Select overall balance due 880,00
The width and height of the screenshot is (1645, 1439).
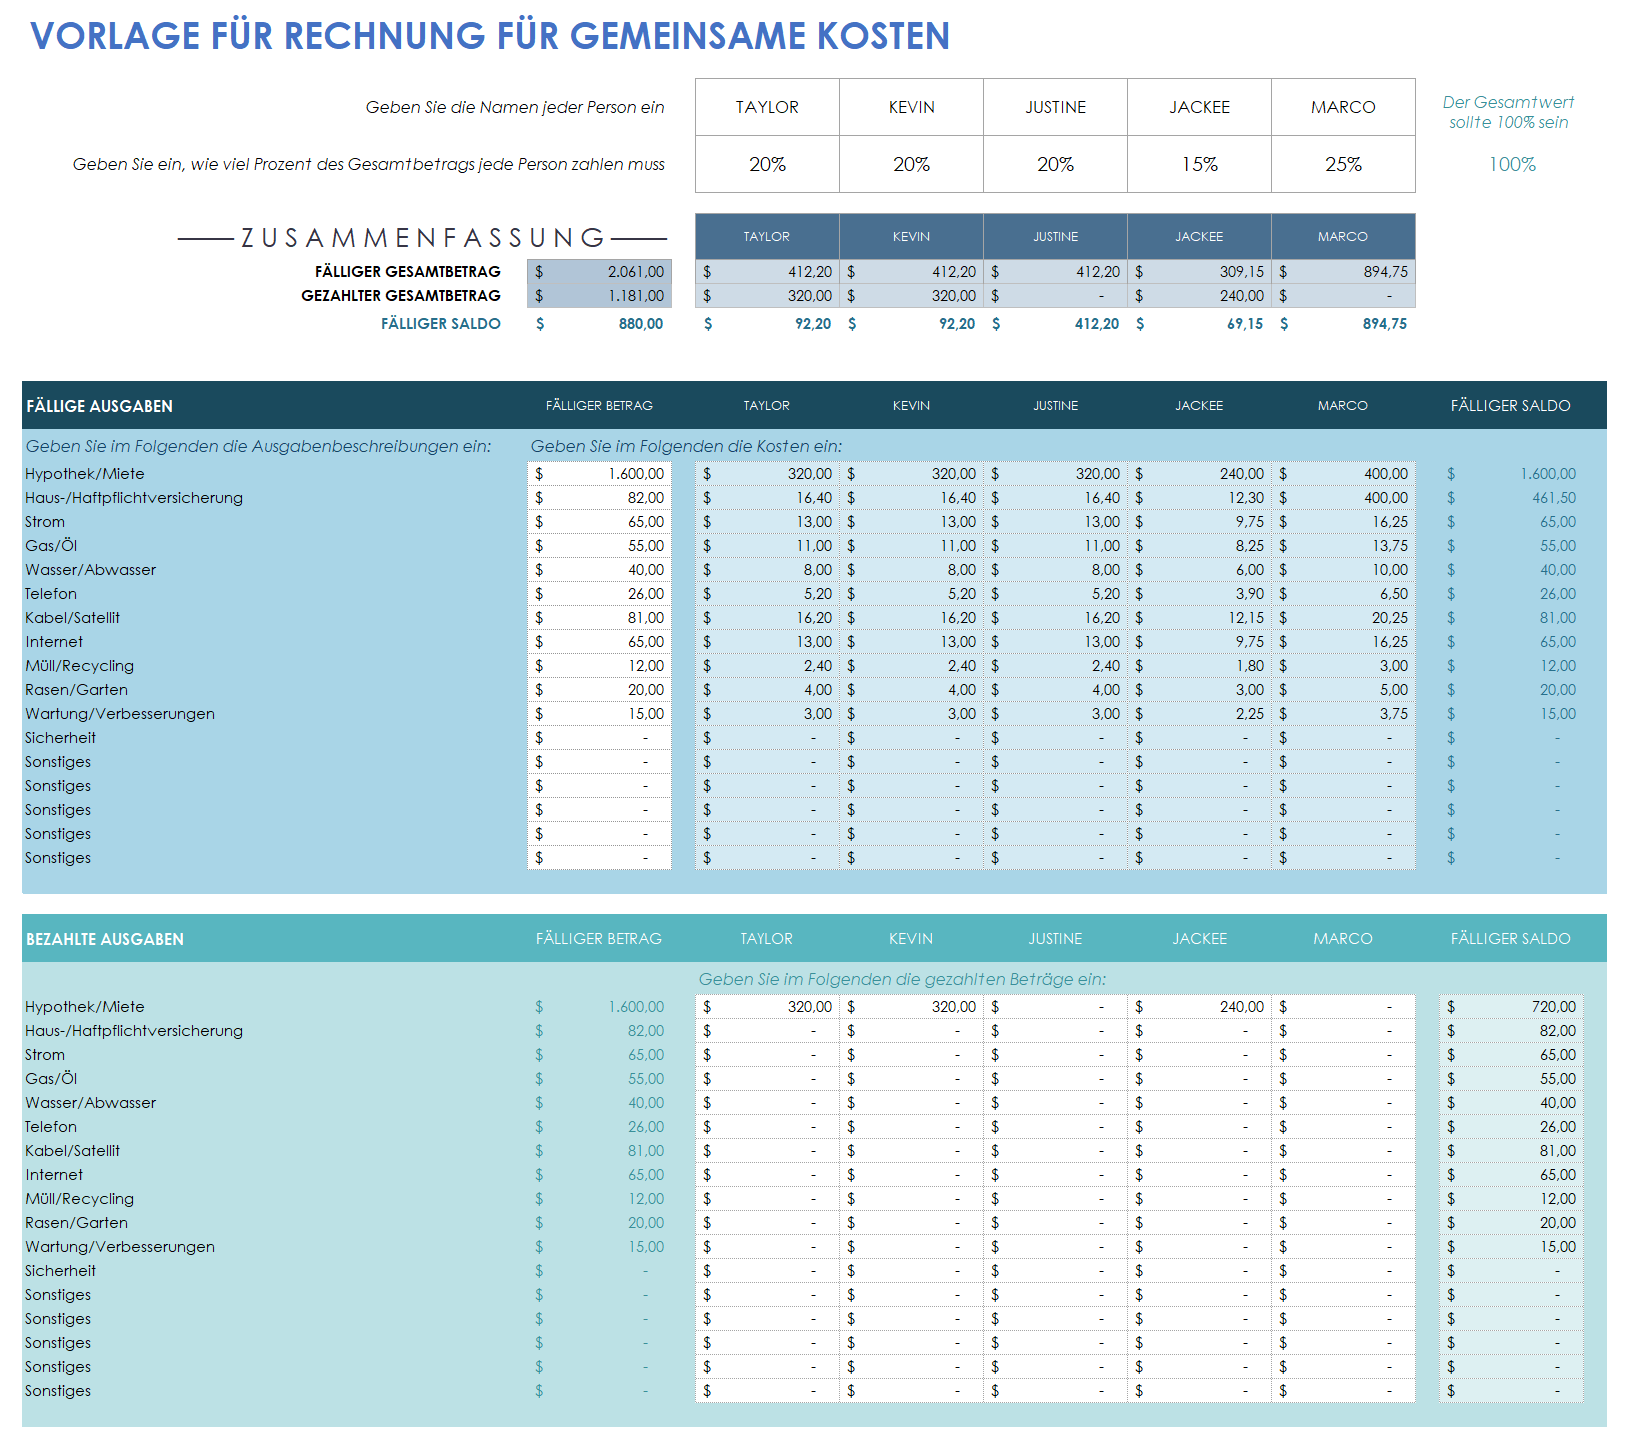tap(599, 324)
